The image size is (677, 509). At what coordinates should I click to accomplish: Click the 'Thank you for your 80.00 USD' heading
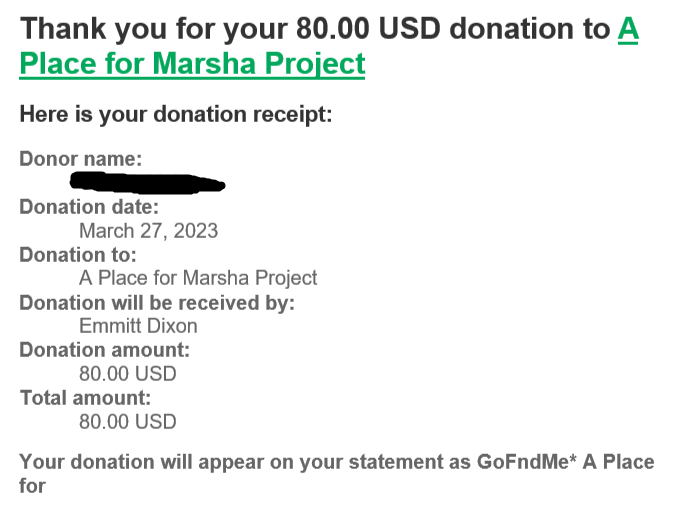[x=230, y=29]
